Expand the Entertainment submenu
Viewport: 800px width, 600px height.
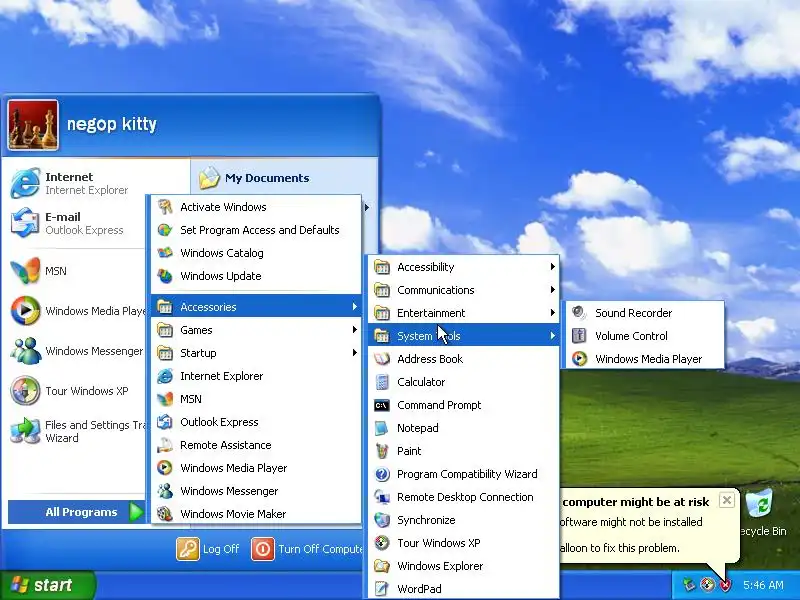463,313
